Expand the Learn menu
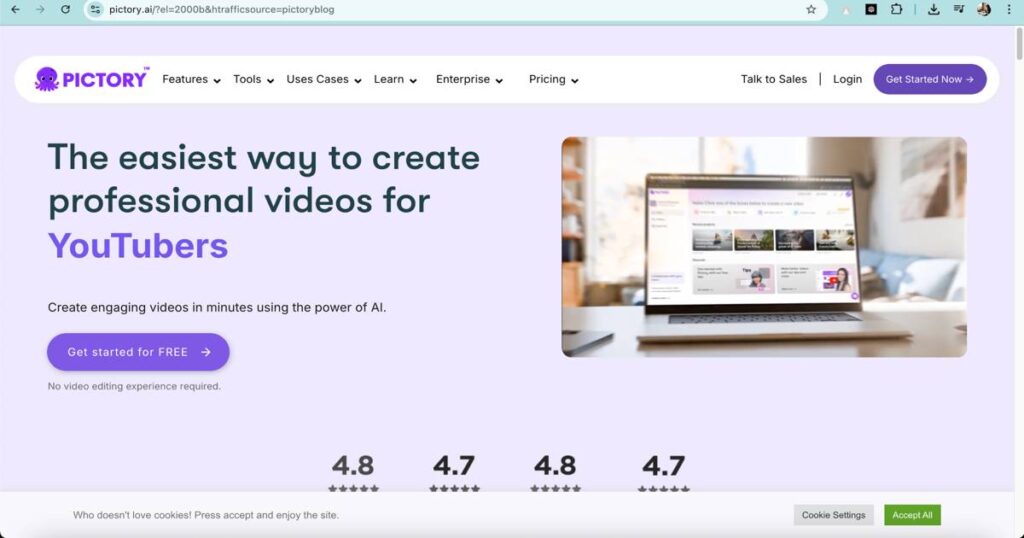 [395, 79]
